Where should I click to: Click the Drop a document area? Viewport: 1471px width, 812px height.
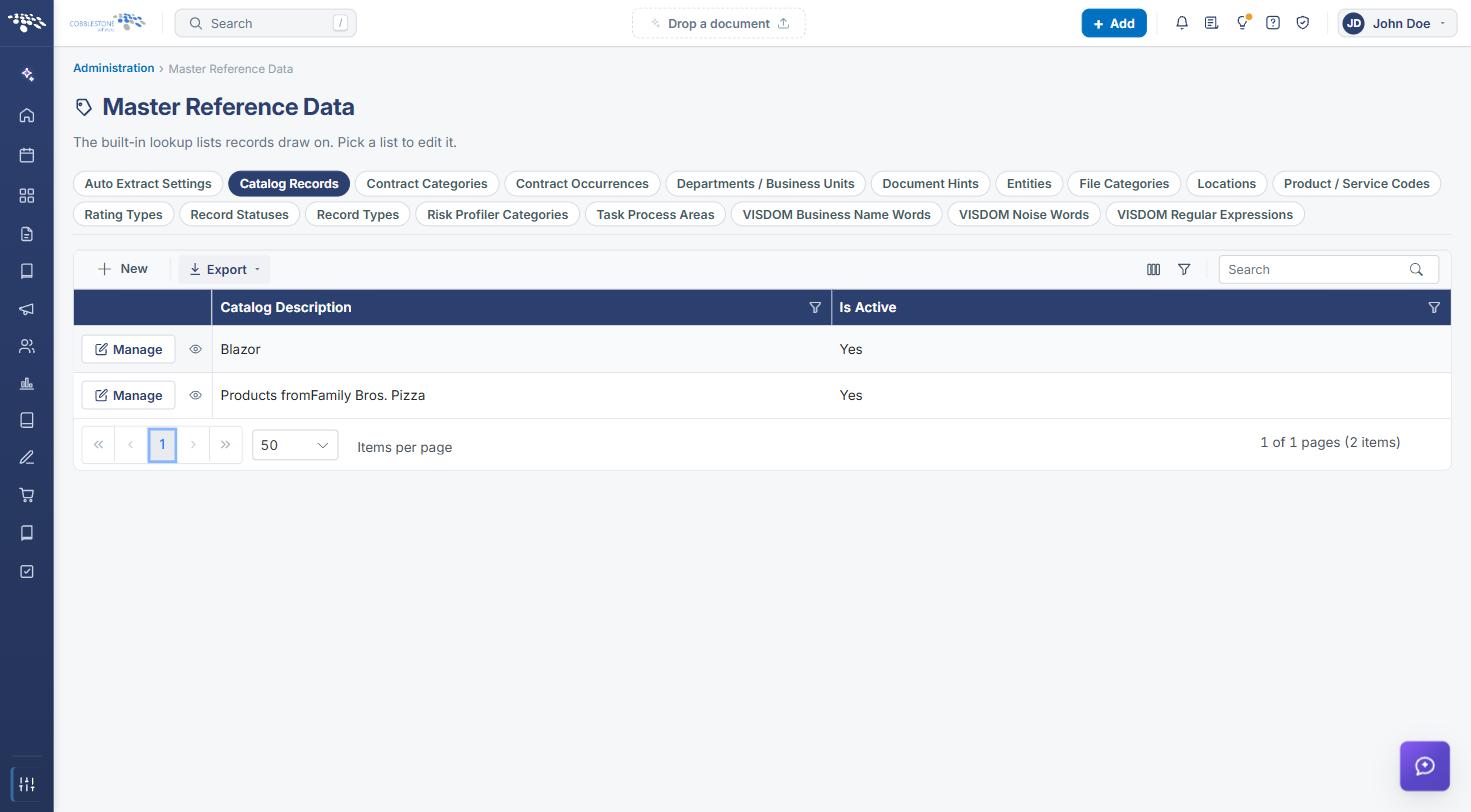(718, 23)
